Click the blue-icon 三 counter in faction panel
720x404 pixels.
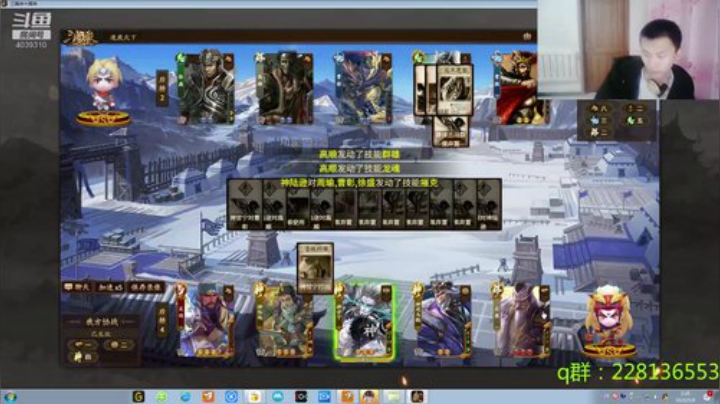(598, 120)
